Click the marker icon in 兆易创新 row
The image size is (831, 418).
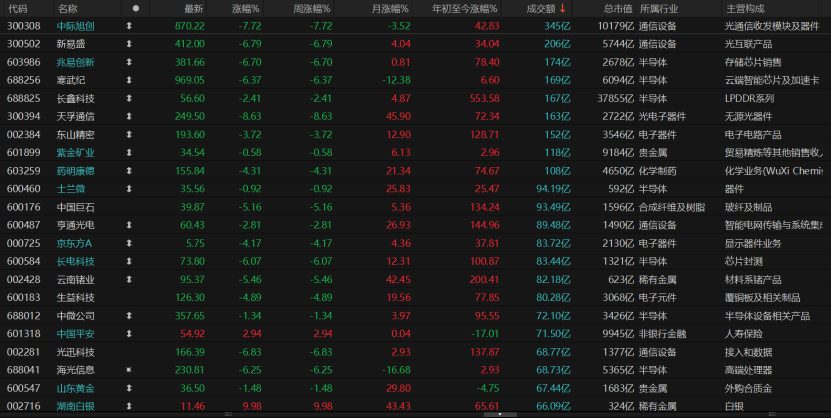coord(129,62)
